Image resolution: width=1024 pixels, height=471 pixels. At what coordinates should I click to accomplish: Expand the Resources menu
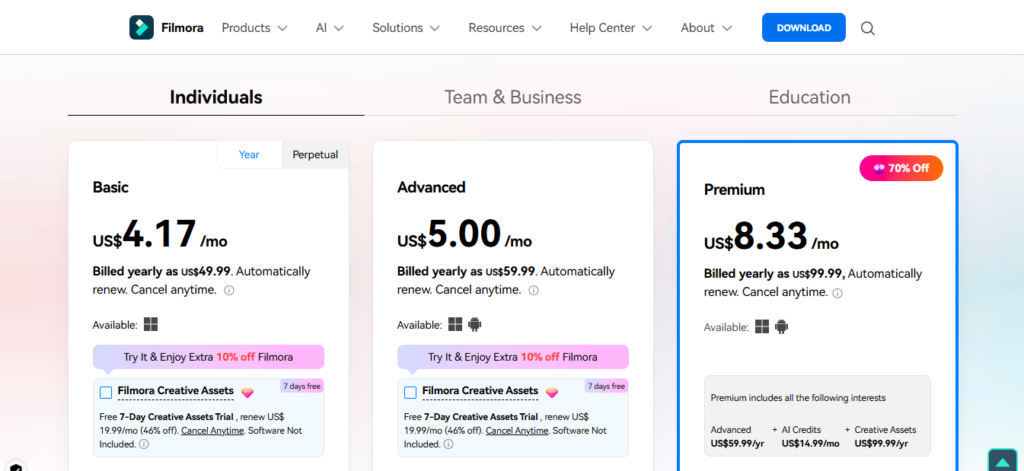pos(505,28)
